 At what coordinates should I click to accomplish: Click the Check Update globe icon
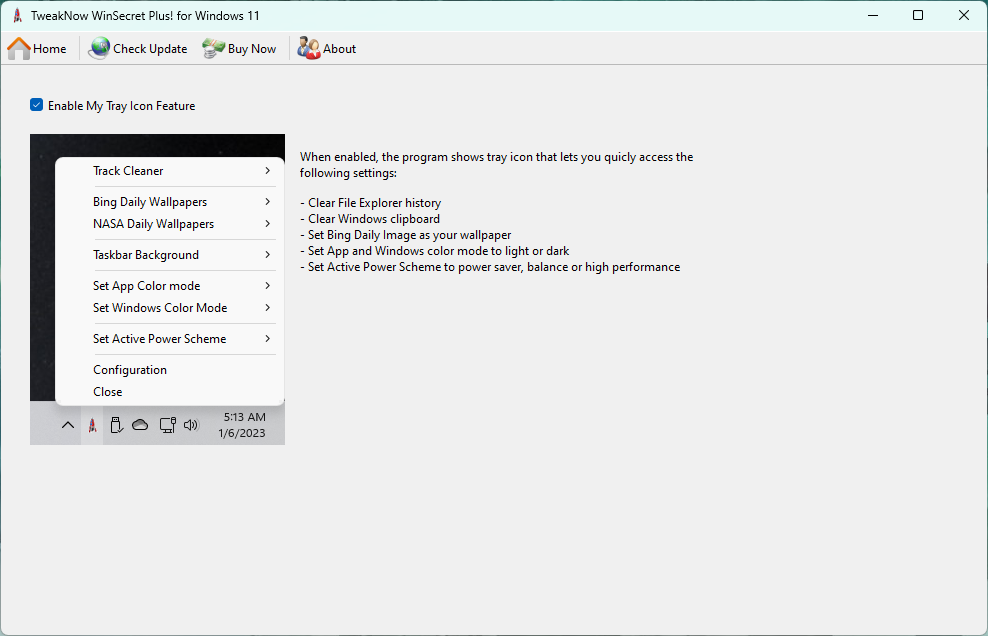tap(99, 48)
